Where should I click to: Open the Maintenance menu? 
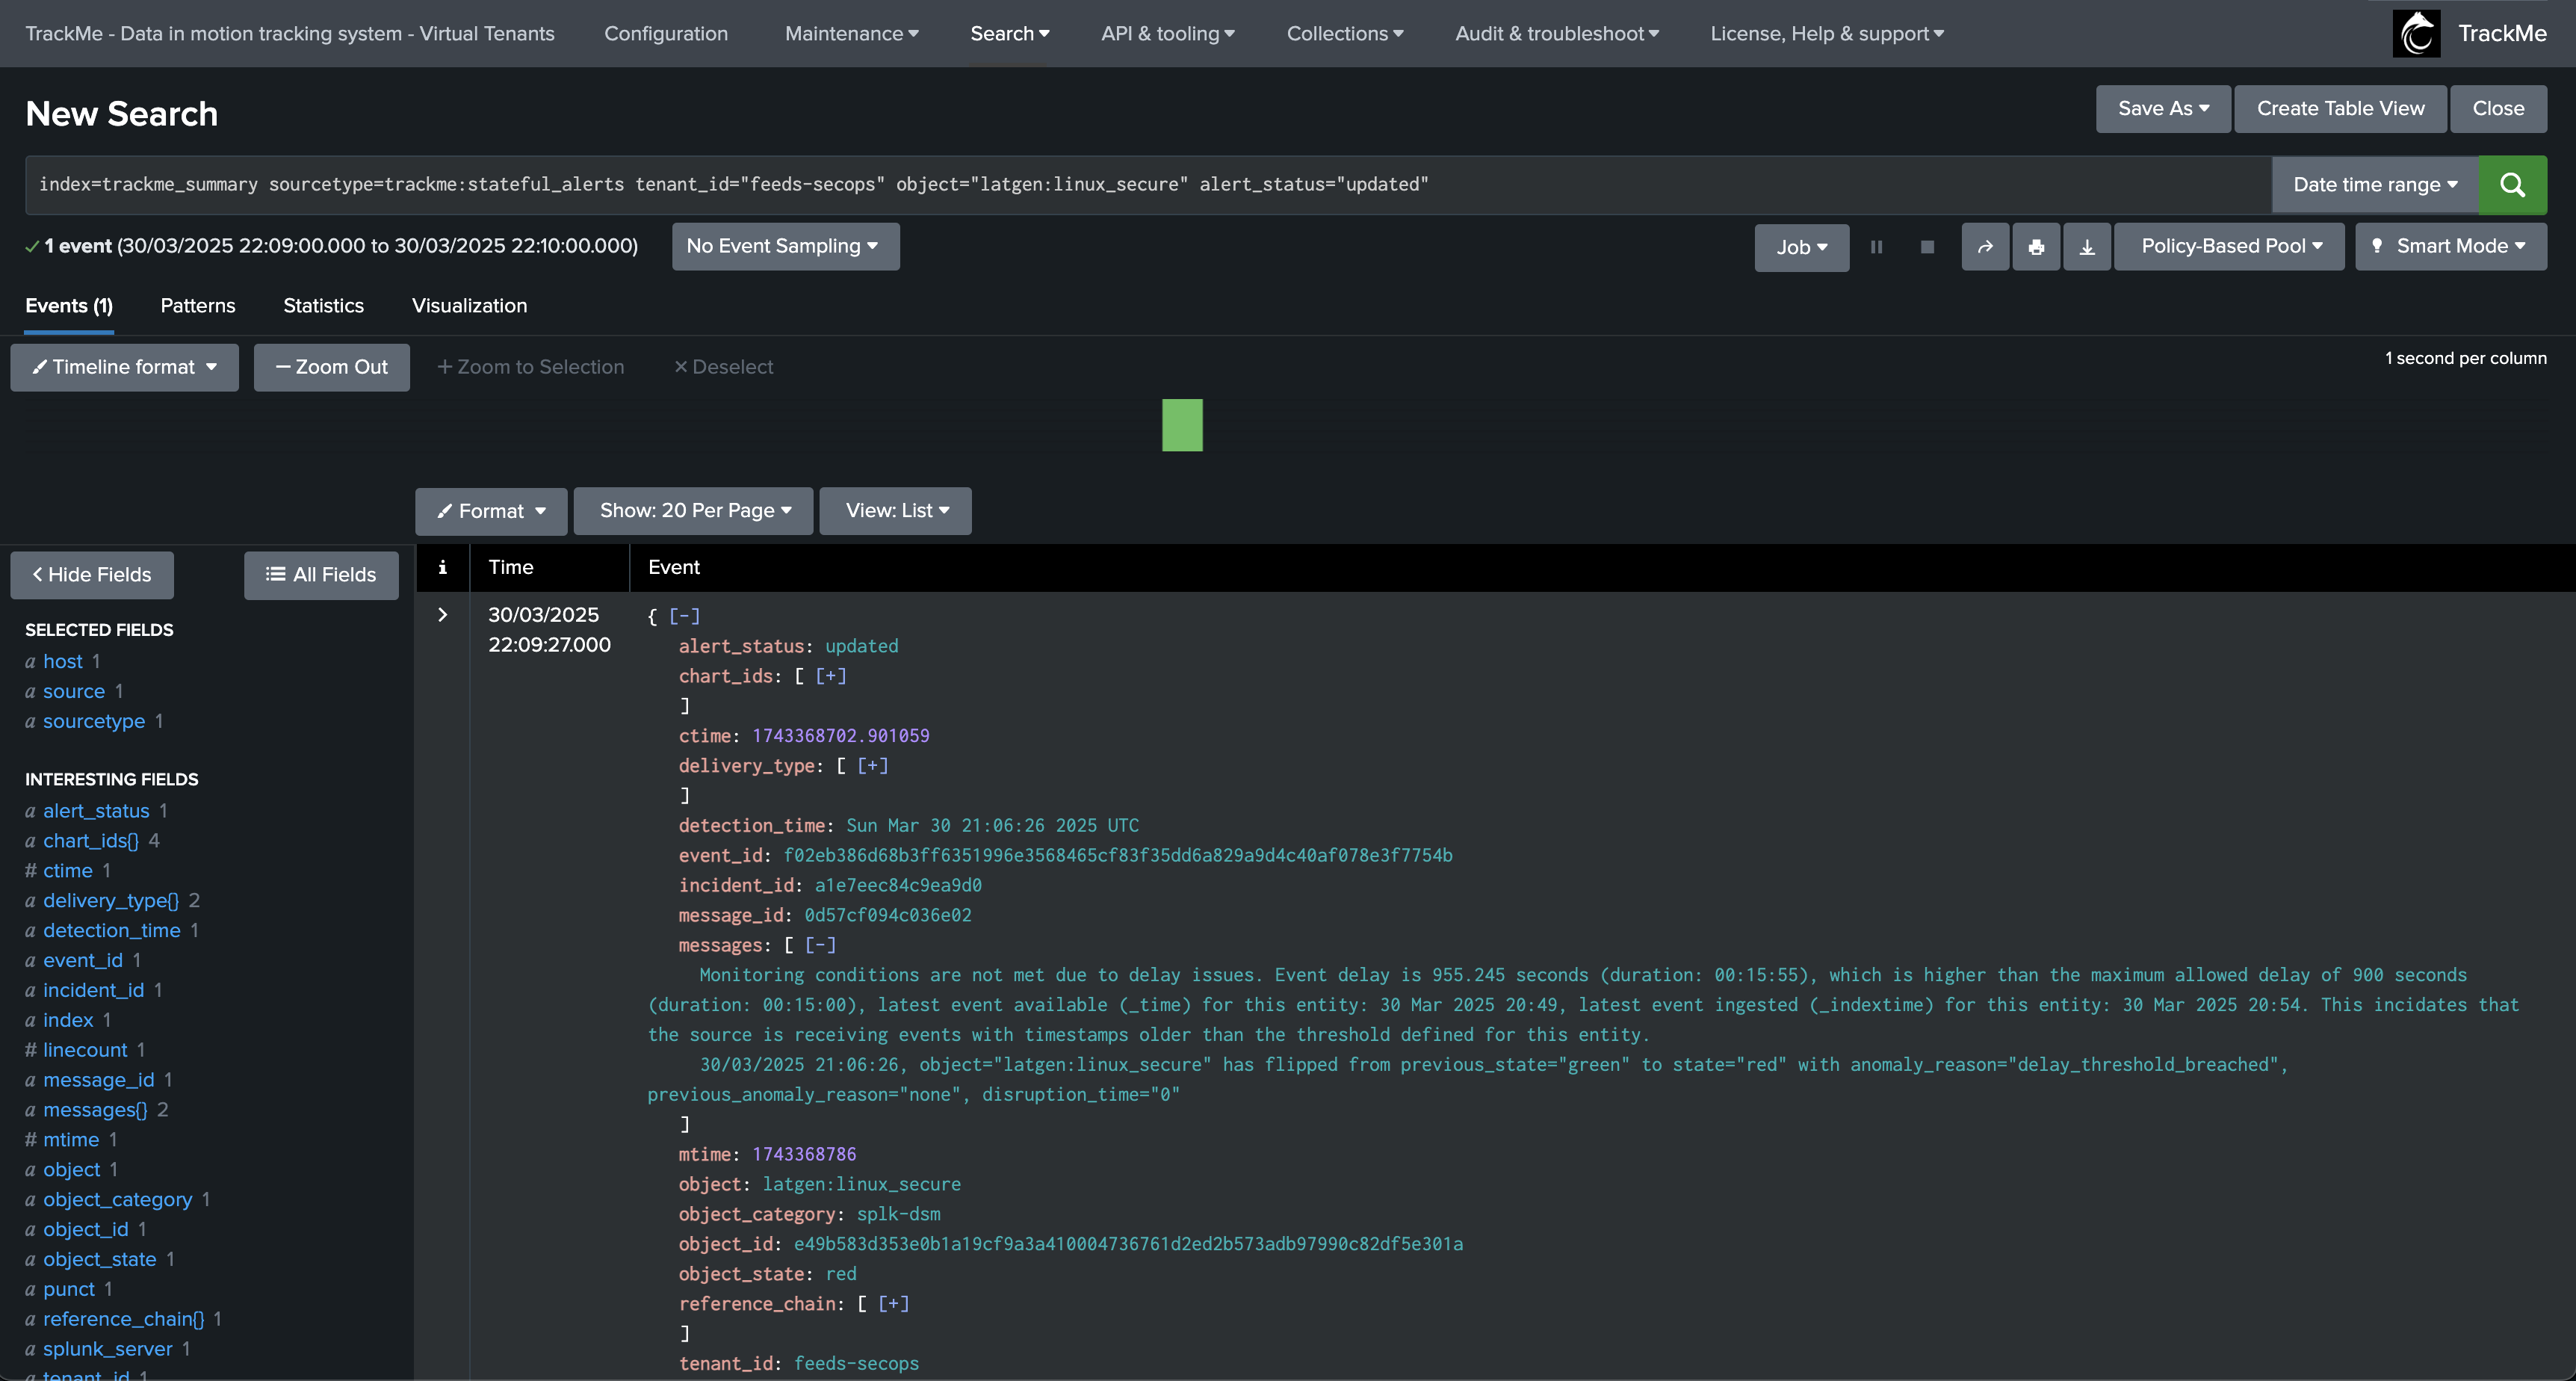tap(852, 34)
